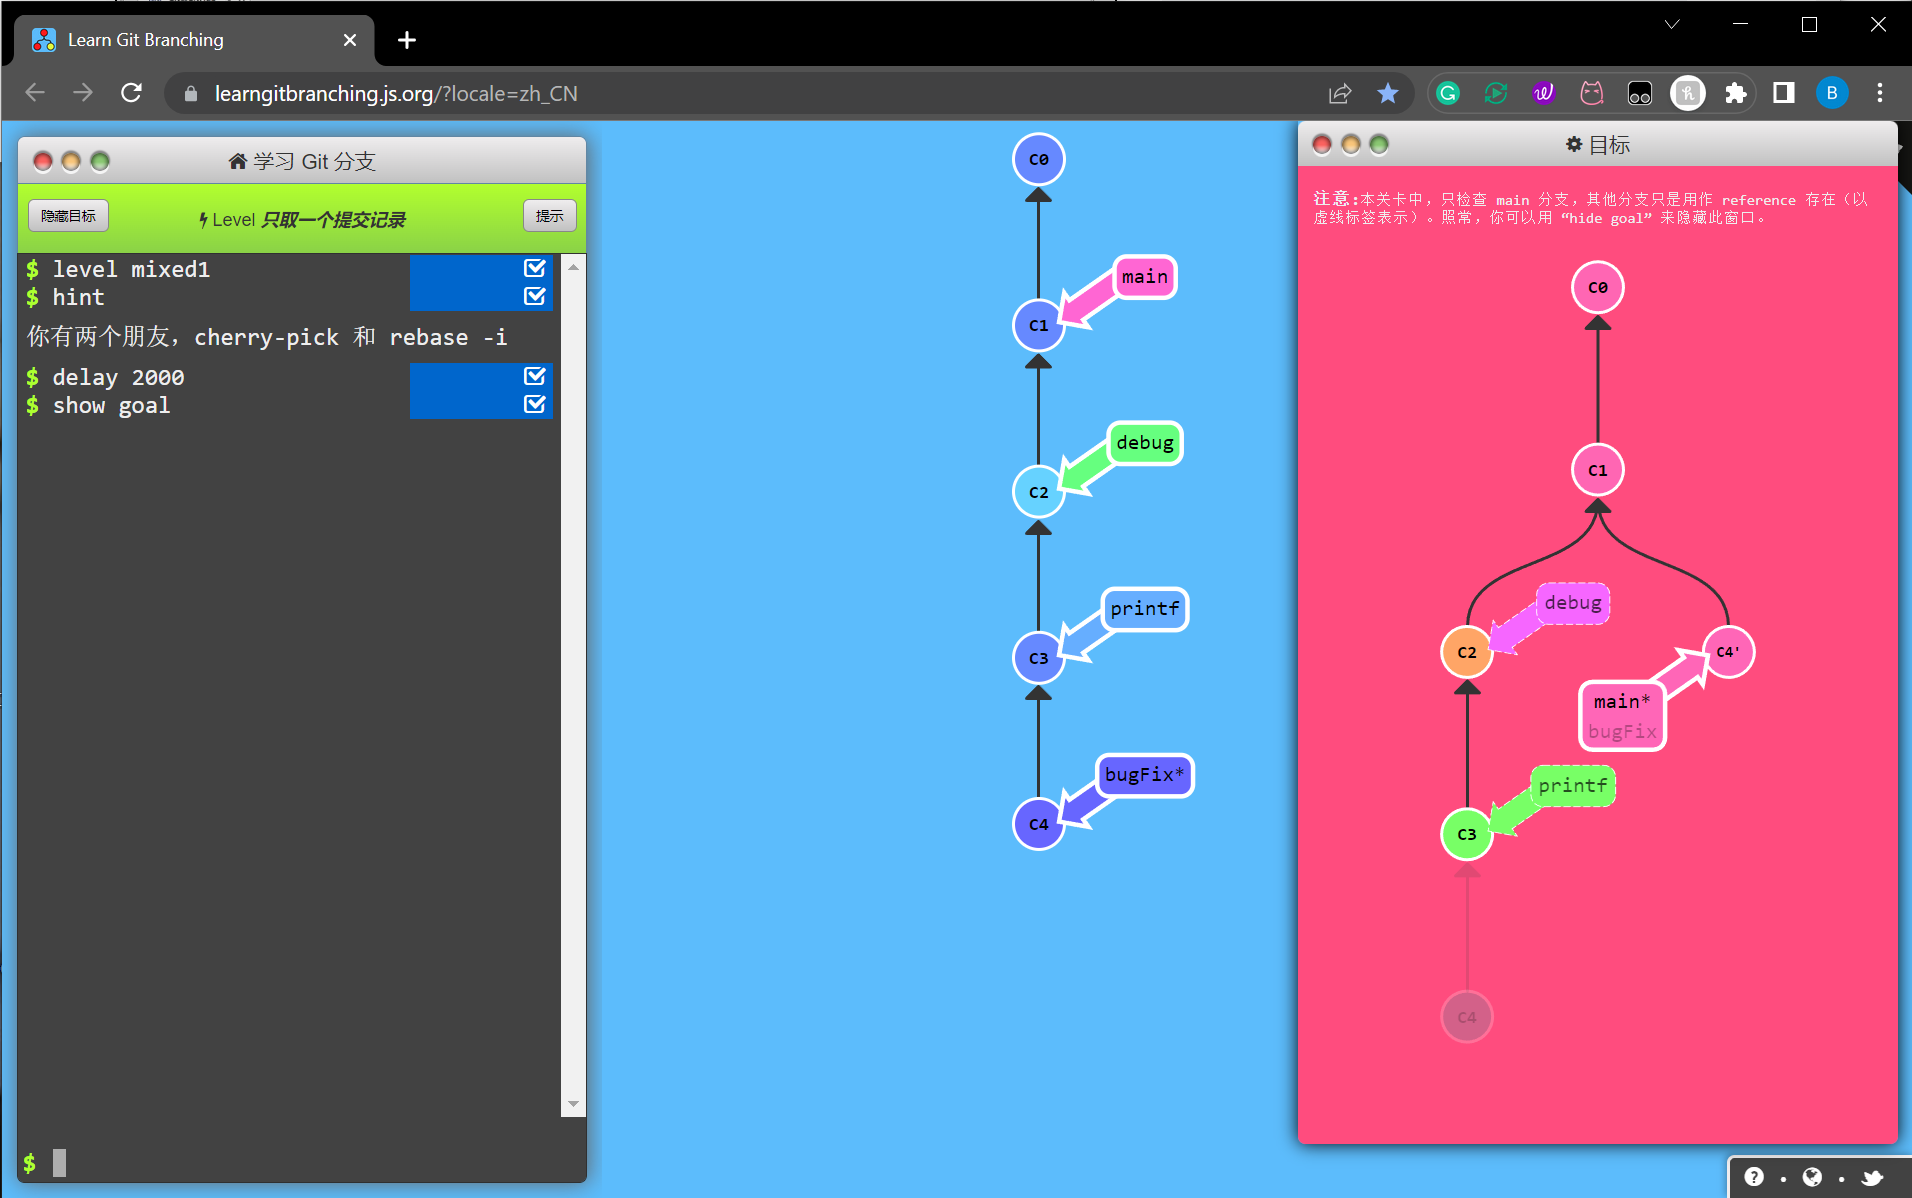
Task: Click green dot on terminal window
Action: (100, 161)
